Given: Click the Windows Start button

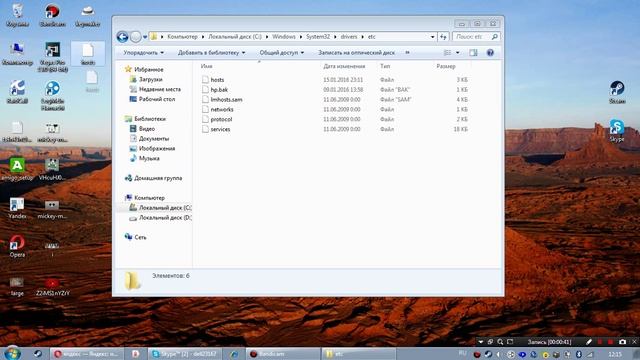Looking at the screenshot, I should (12, 353).
